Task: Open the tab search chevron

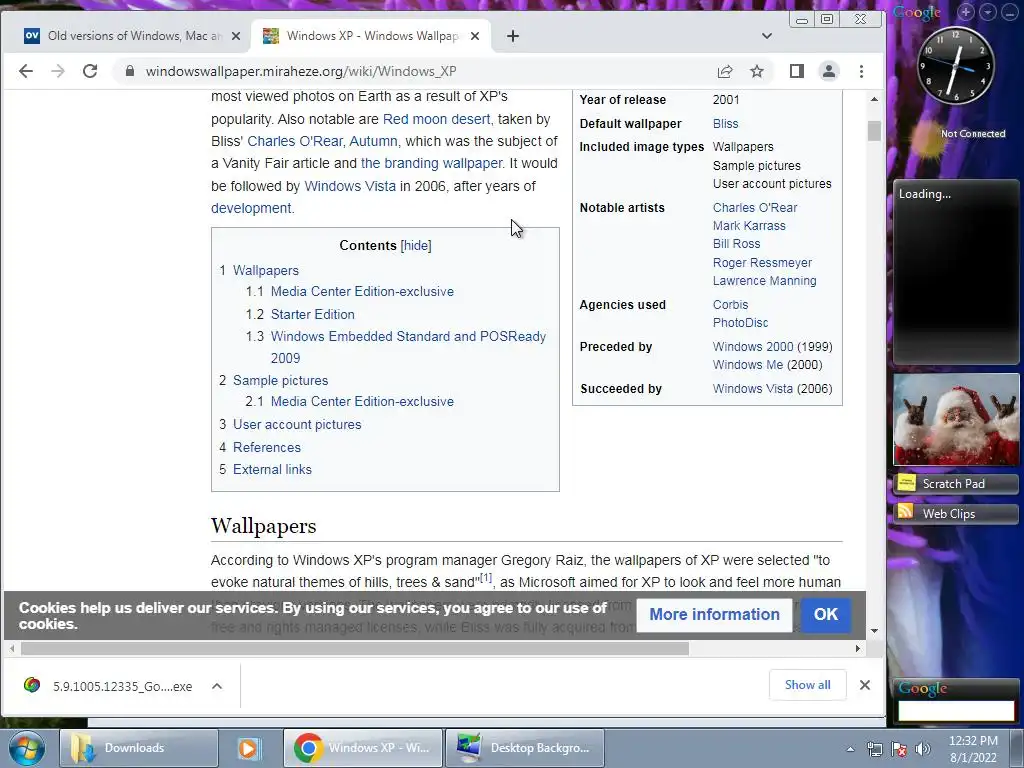Action: tap(767, 36)
